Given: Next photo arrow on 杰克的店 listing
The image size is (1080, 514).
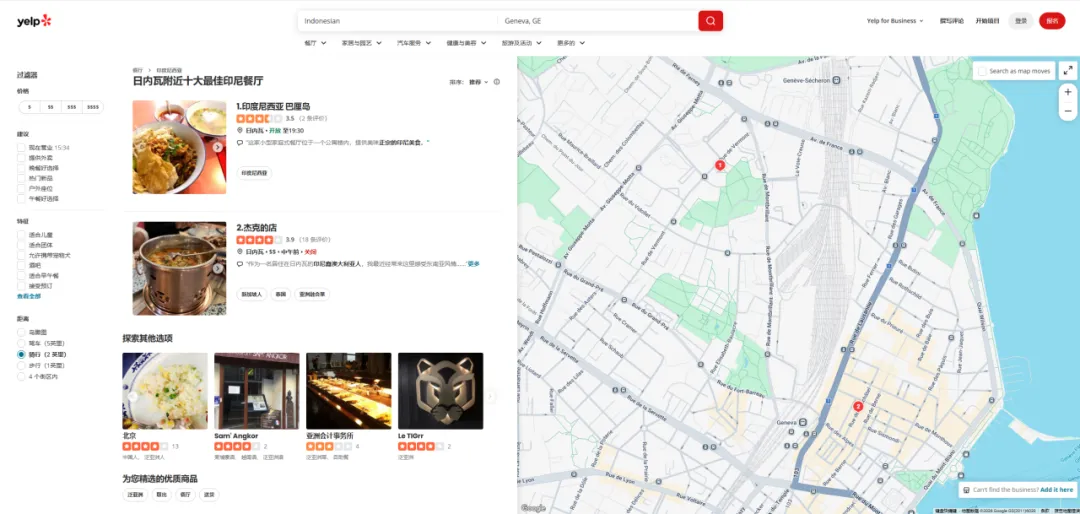Looking at the screenshot, I should point(218,269).
